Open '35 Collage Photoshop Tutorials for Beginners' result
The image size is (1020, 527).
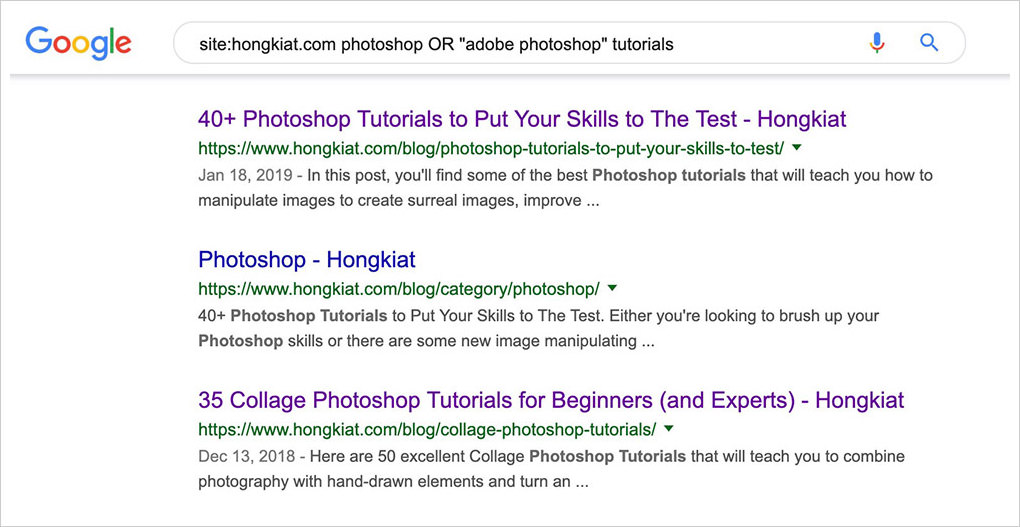(x=551, y=400)
